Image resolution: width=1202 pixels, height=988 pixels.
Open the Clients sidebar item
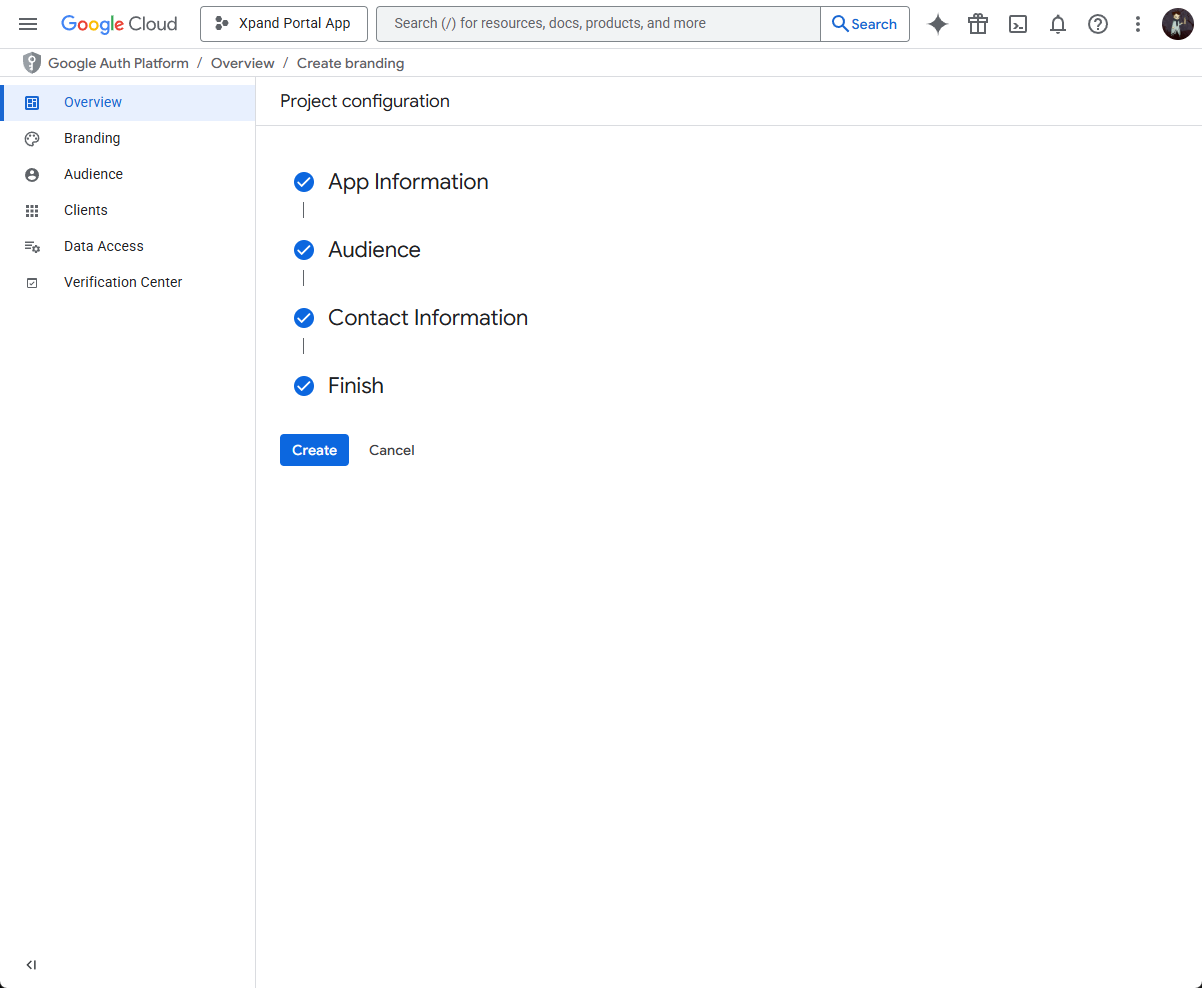[86, 210]
